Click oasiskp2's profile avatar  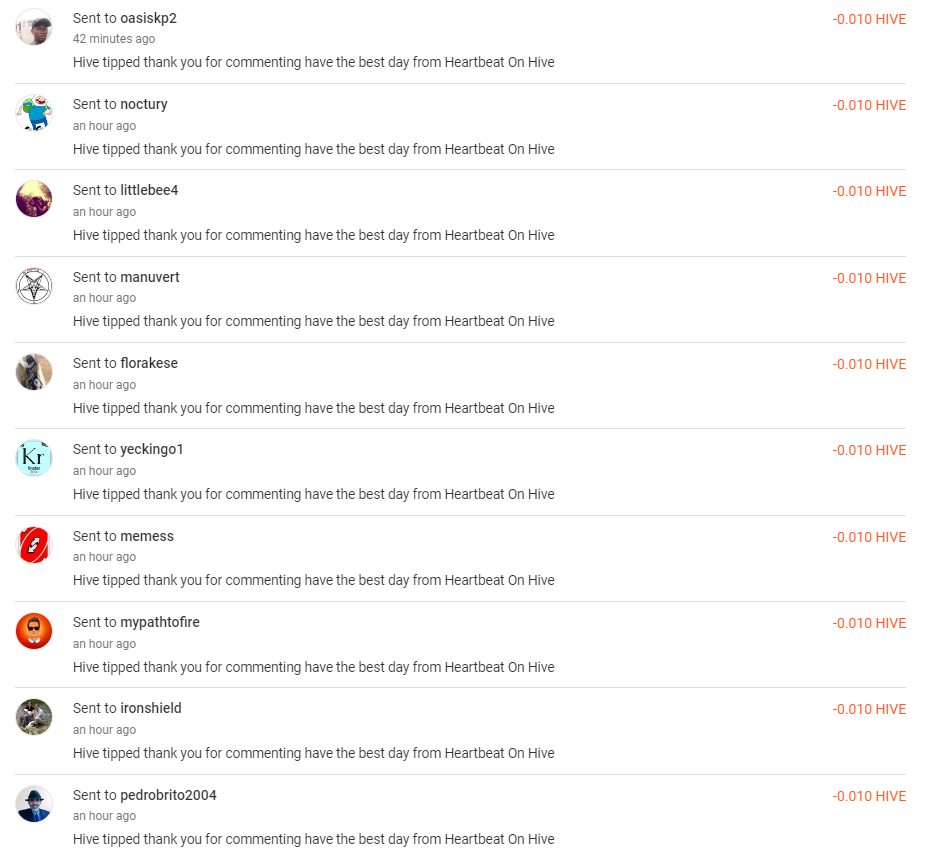(34, 27)
